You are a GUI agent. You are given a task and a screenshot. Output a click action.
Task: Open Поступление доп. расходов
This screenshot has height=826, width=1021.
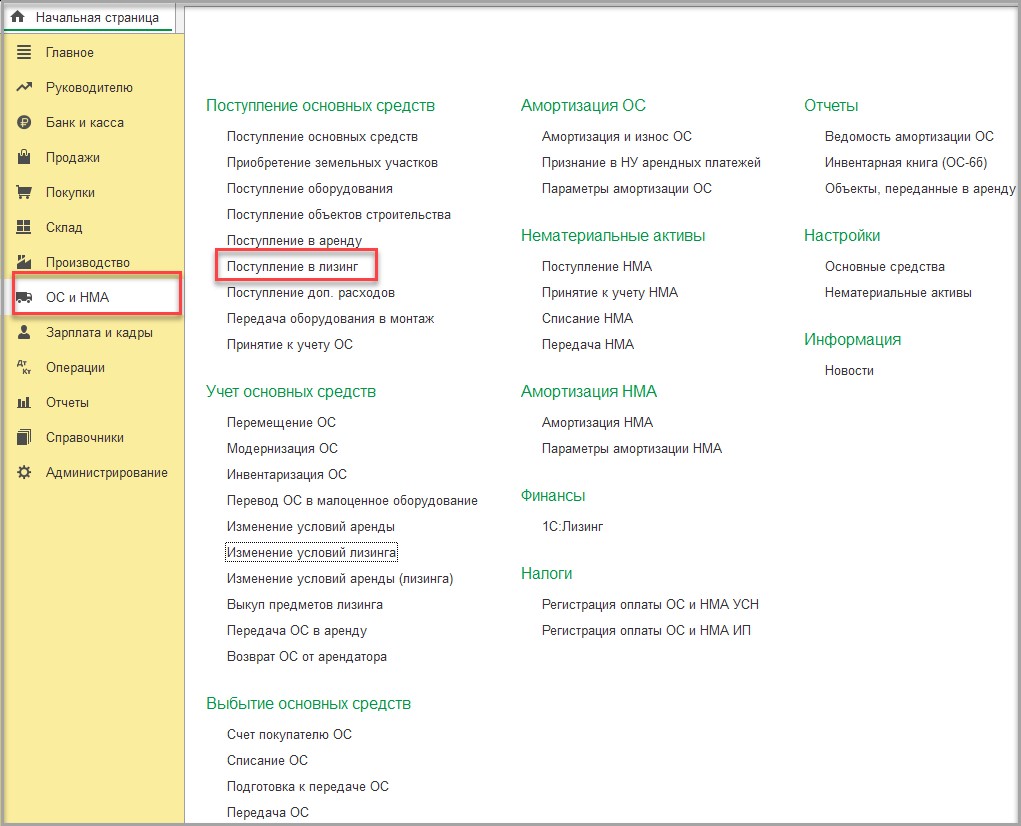click(x=311, y=293)
